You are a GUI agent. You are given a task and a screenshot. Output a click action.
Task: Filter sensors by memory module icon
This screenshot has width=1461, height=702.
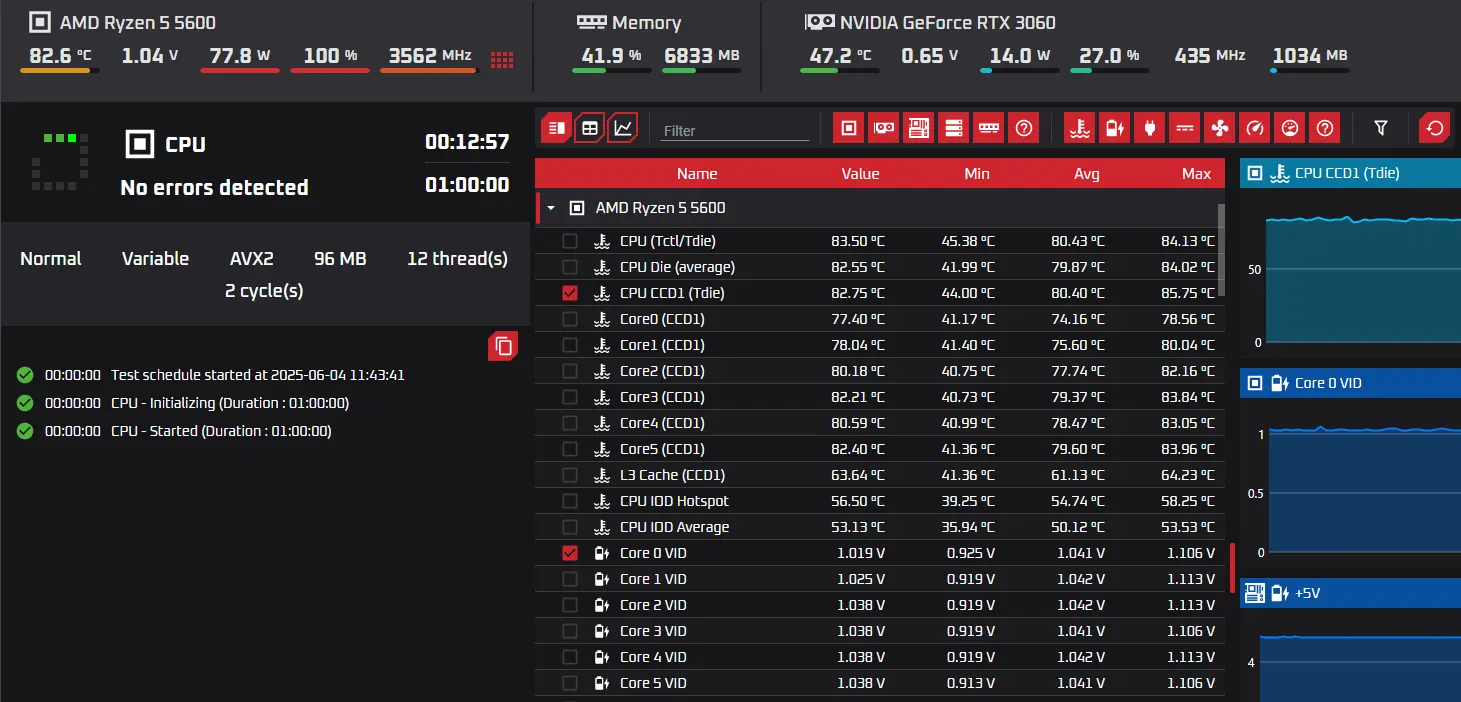coord(989,128)
